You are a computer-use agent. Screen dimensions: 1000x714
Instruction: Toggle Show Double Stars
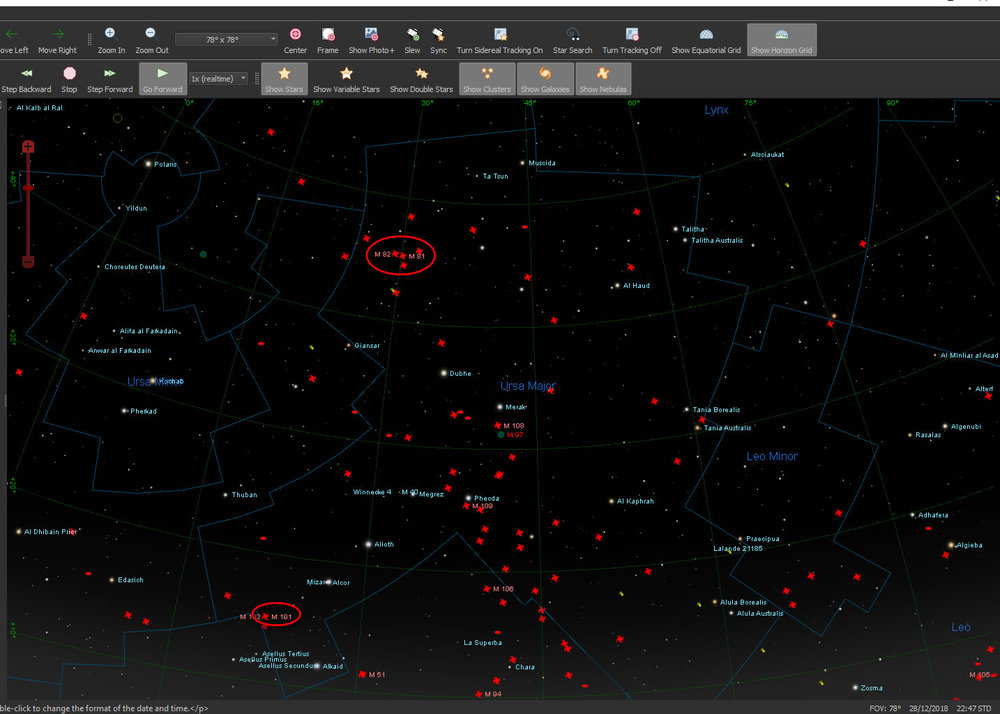click(422, 79)
